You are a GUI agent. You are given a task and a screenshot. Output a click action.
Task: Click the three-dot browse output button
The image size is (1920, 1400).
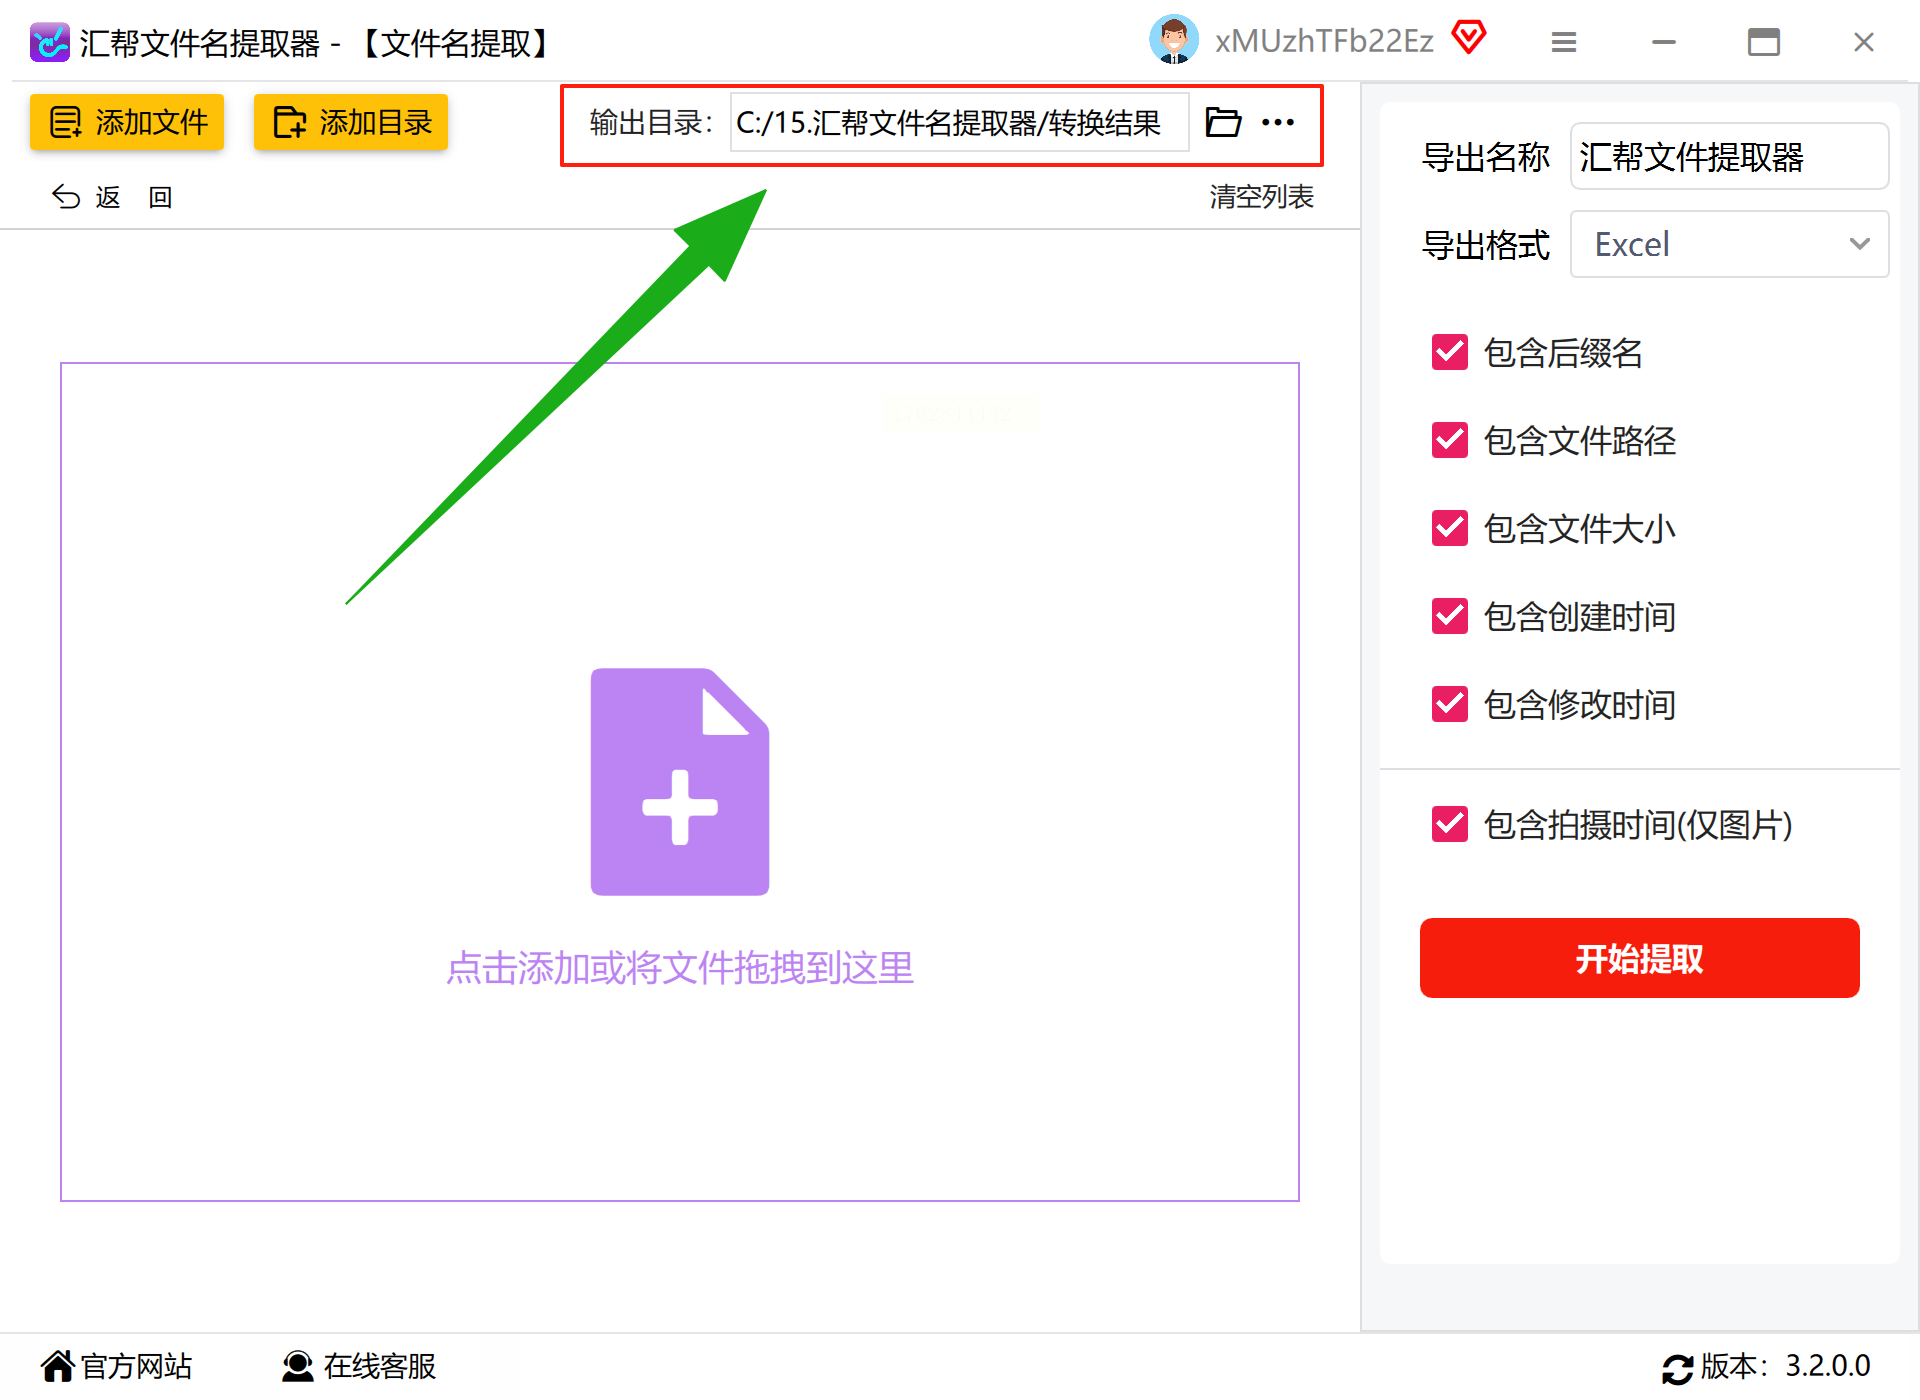click(1278, 122)
